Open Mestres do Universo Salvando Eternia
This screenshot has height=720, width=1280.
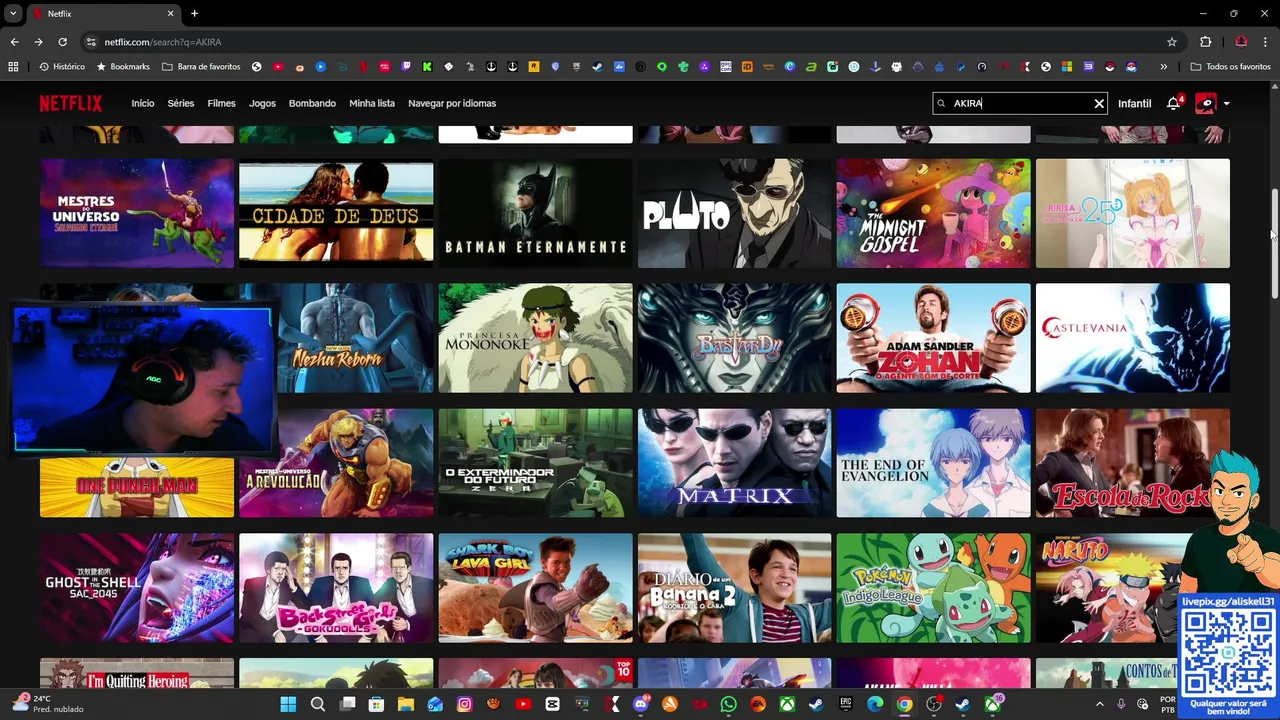tap(137, 213)
